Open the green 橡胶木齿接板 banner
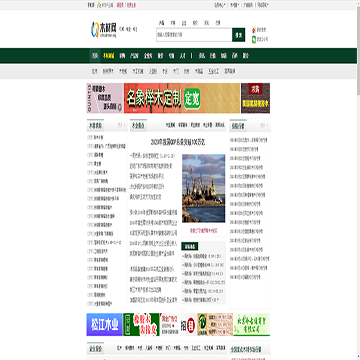360x360 pixels. (141, 325)
